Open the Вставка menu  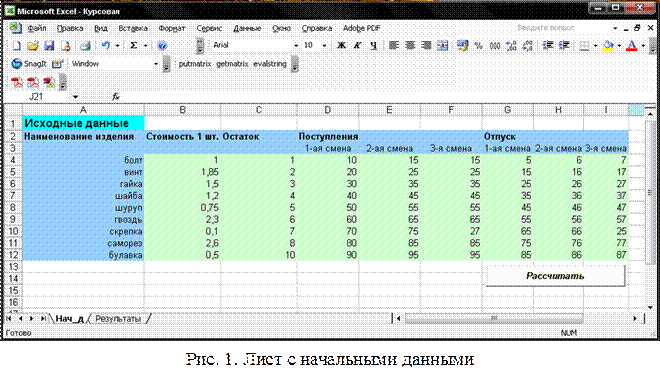pyautogui.click(x=133, y=28)
